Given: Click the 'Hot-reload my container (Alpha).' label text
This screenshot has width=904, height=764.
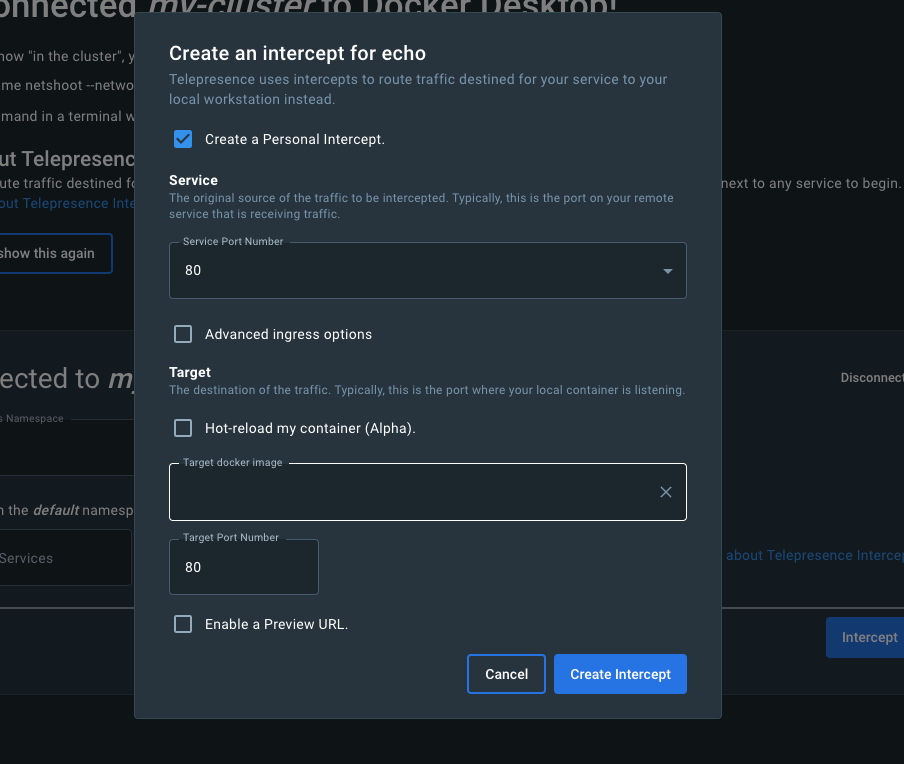Looking at the screenshot, I should [x=310, y=428].
